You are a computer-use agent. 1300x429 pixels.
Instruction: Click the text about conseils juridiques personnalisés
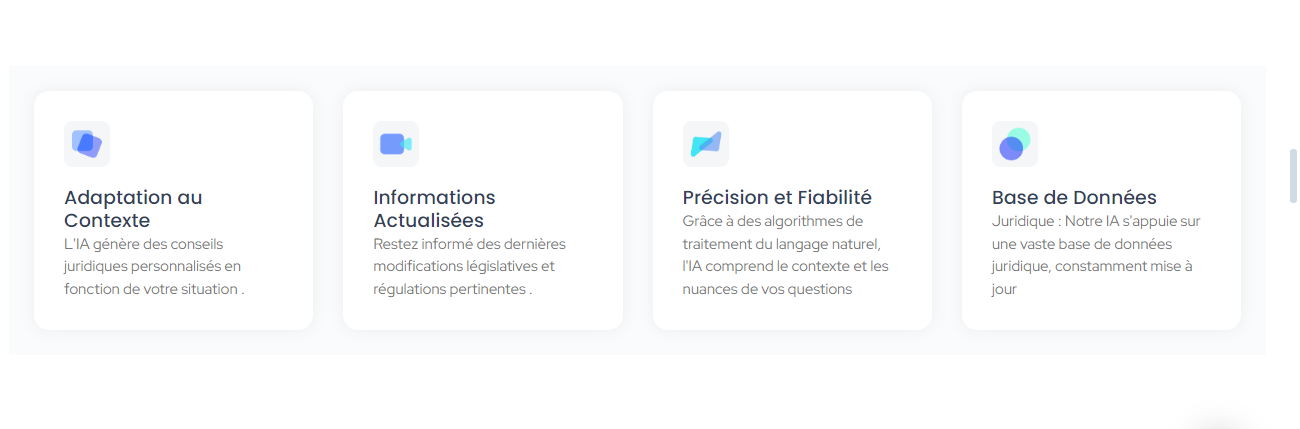click(x=154, y=266)
